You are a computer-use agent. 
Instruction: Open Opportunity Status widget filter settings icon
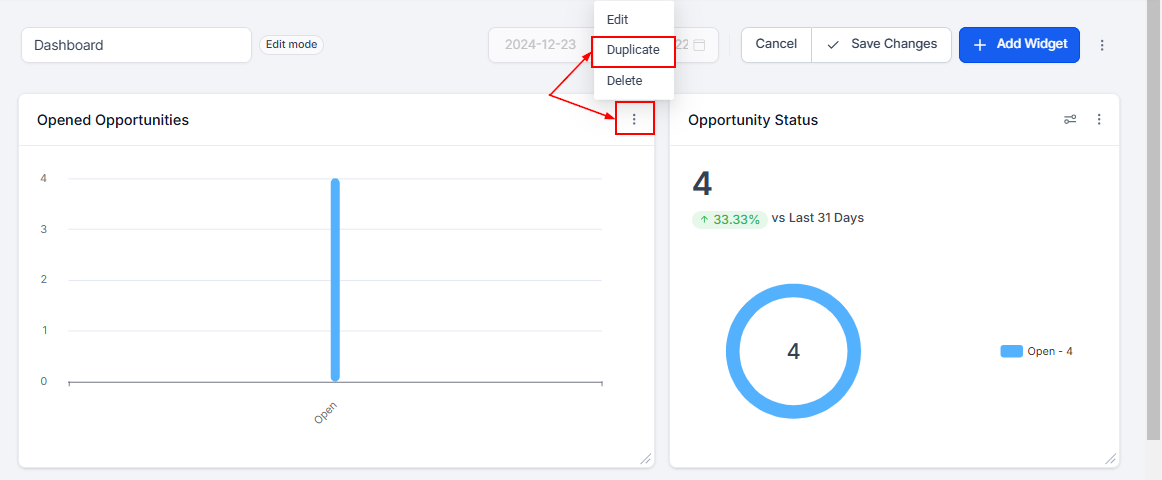pos(1070,119)
